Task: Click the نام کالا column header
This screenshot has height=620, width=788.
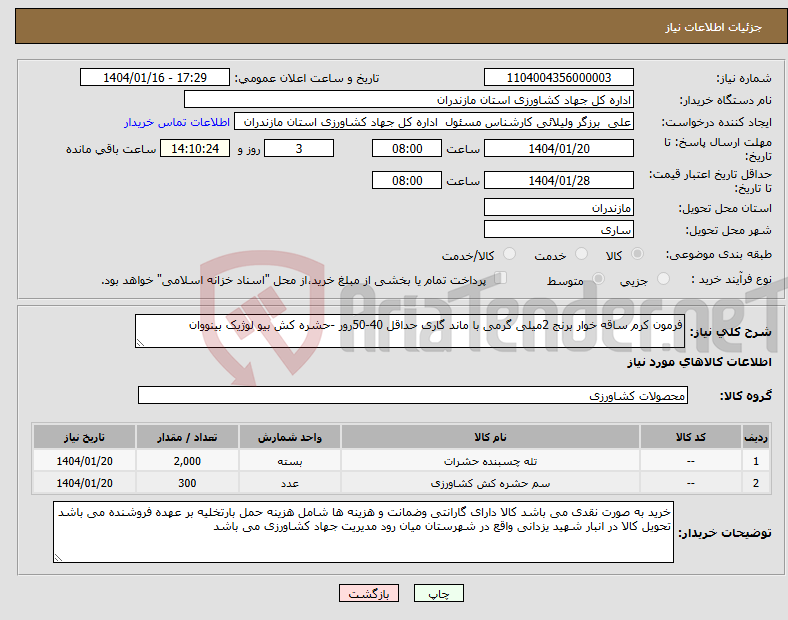Action: (490, 437)
